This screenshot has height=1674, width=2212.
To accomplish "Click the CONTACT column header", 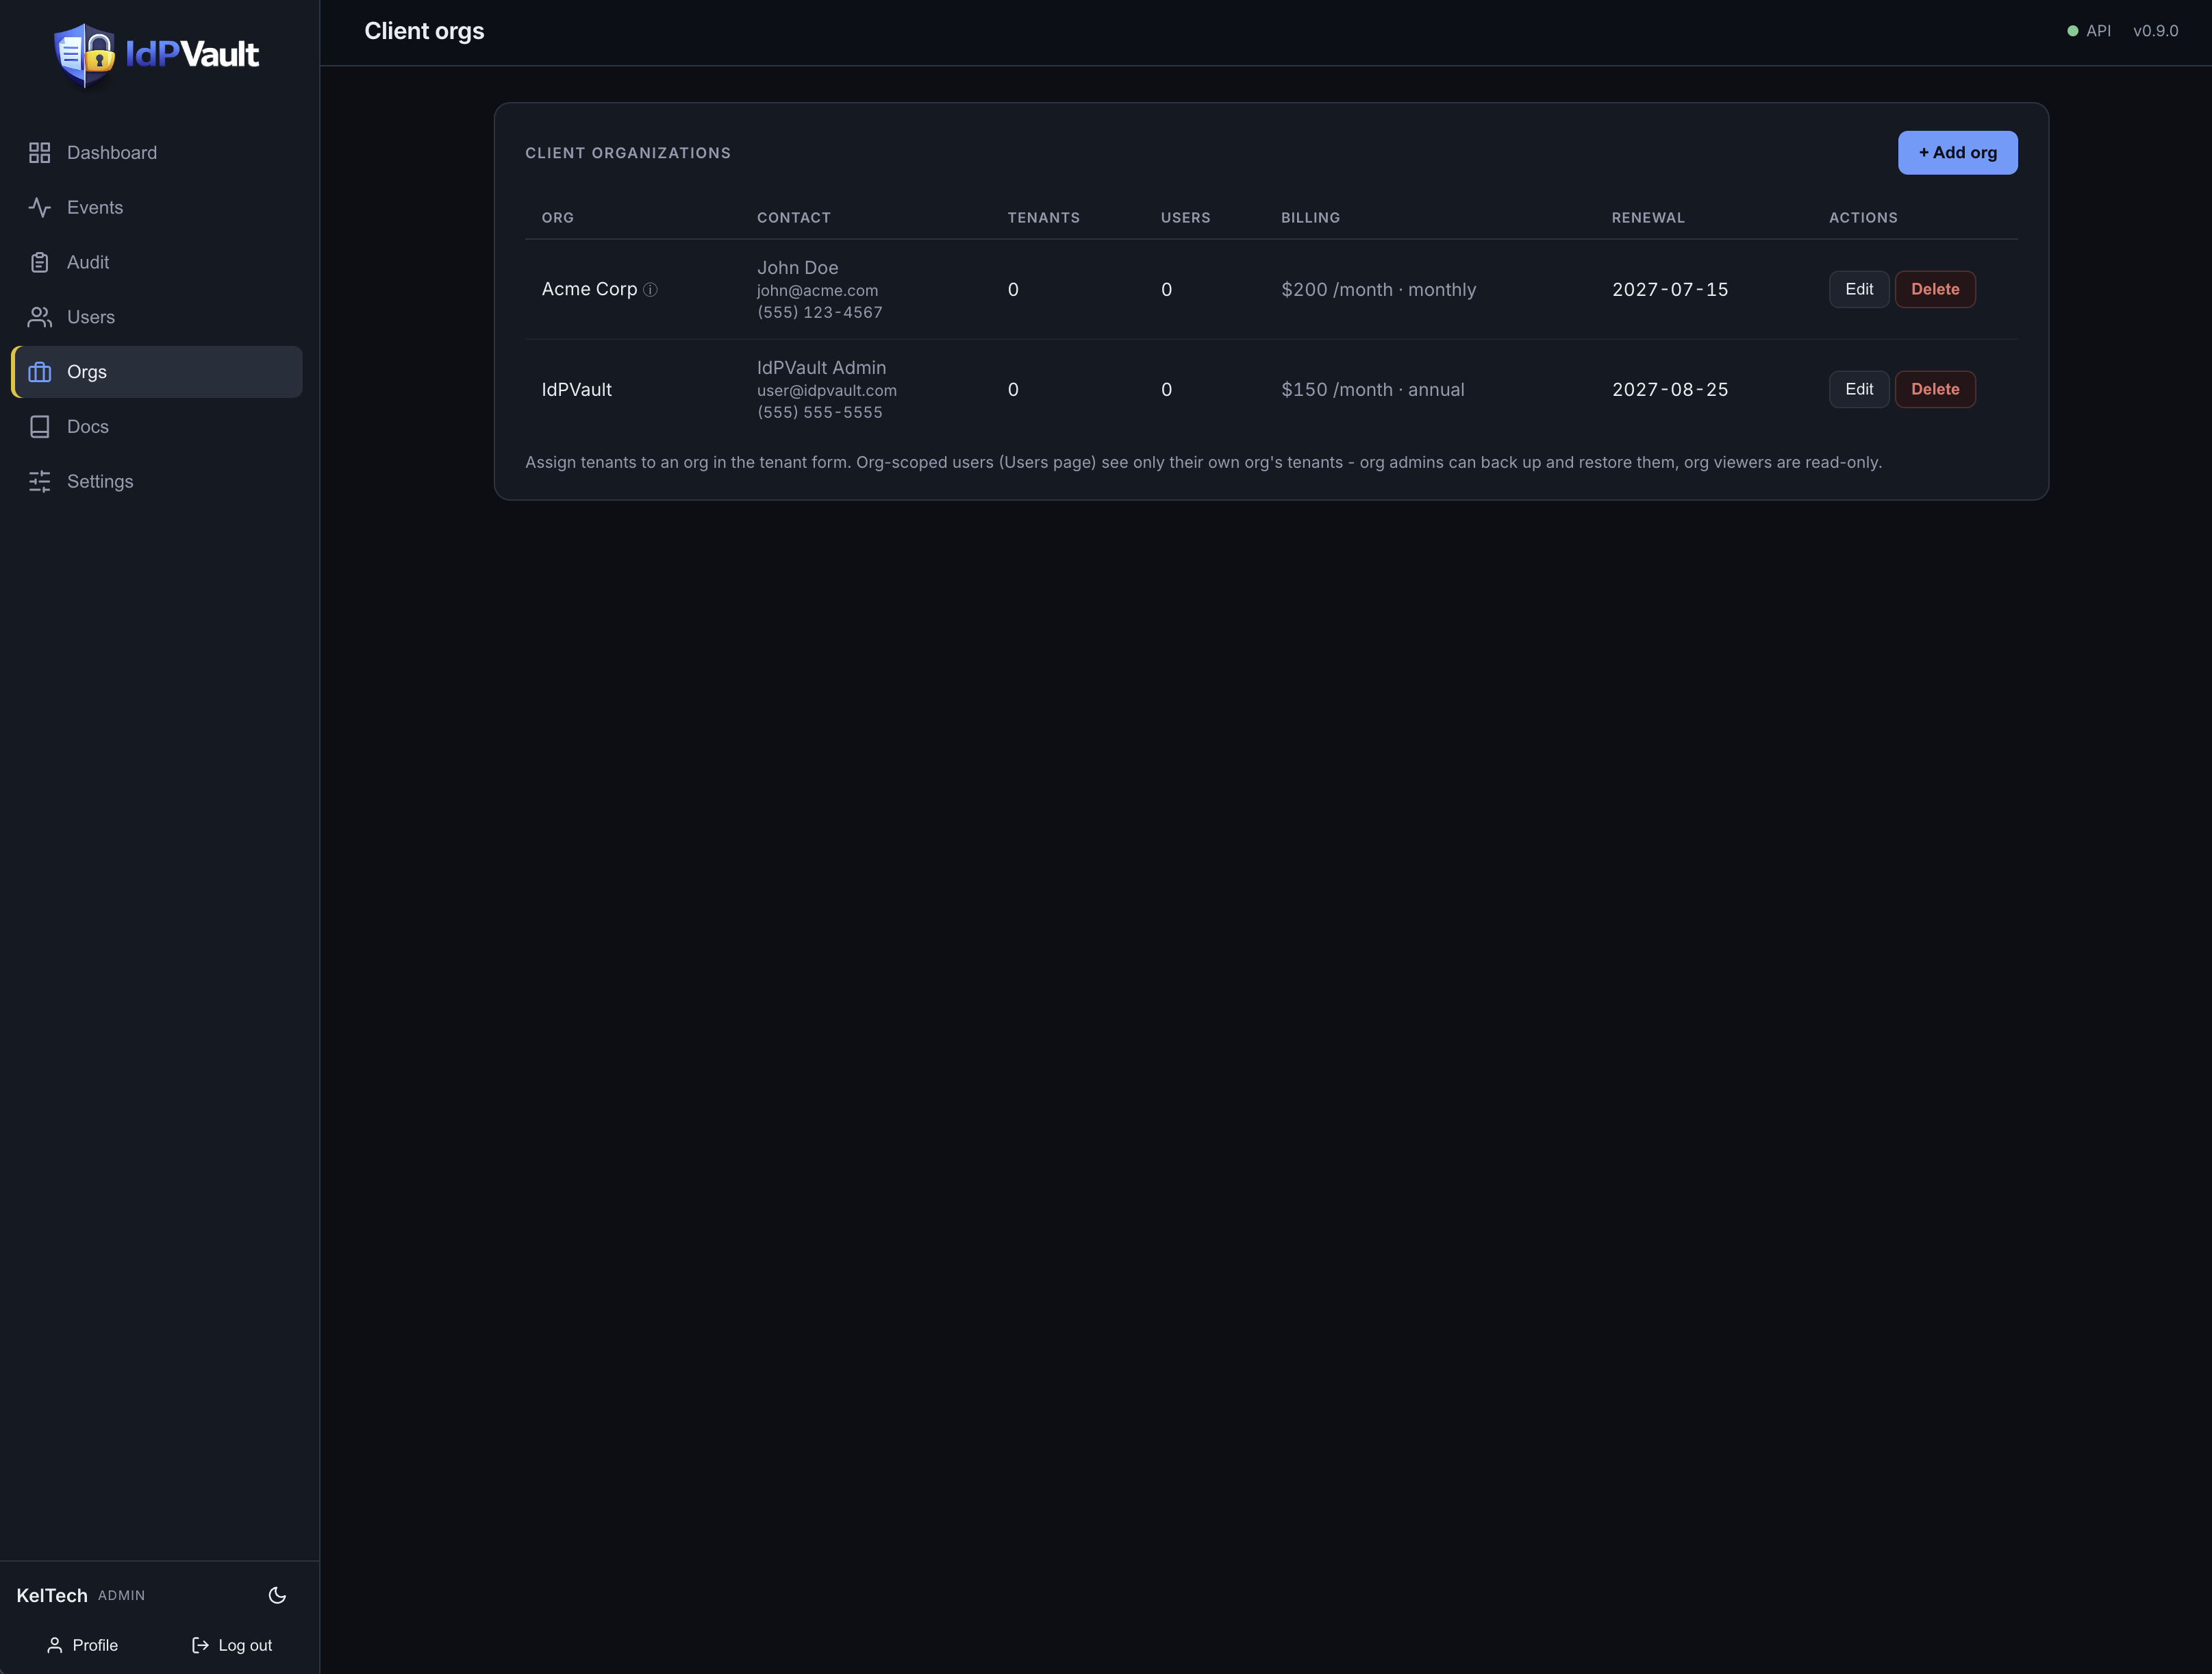I will (x=793, y=217).
